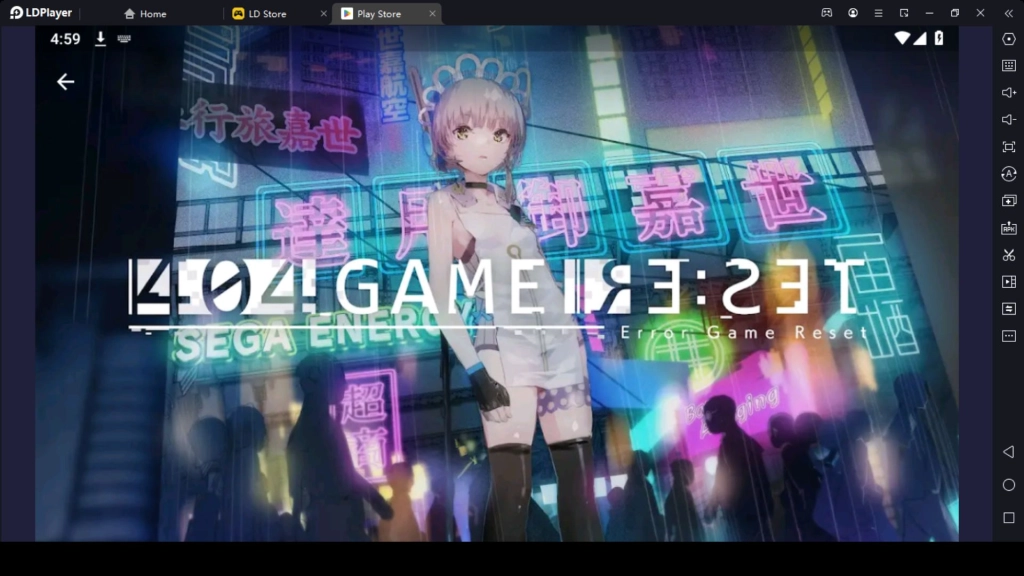Open the LDPlayer hamburger menu

(878, 13)
